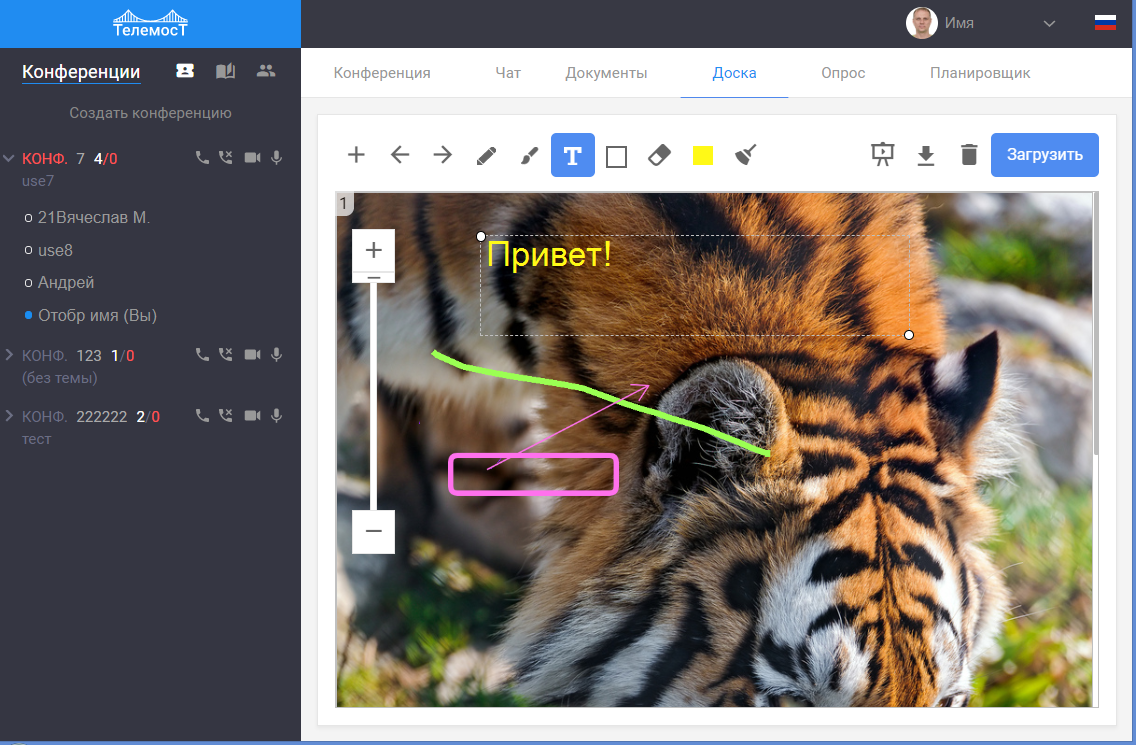Collapse conference 7 participant list
Image resolution: width=1136 pixels, height=745 pixels.
pos(9,158)
